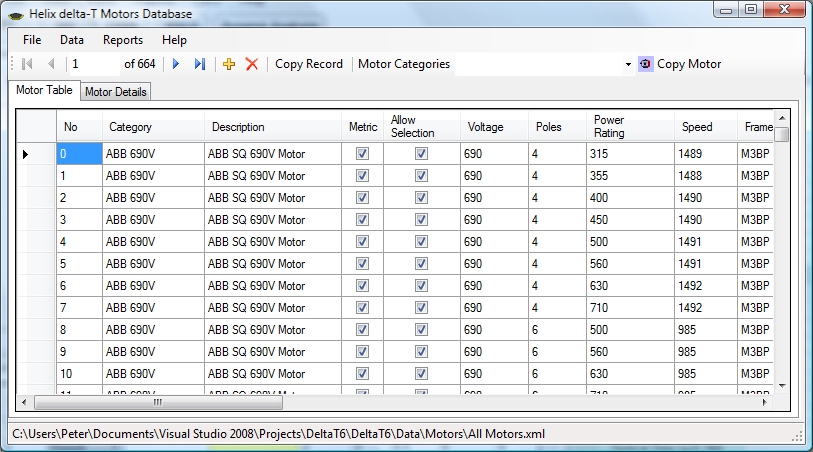
Task: Select Power Rating cell 315
Action: (630, 154)
